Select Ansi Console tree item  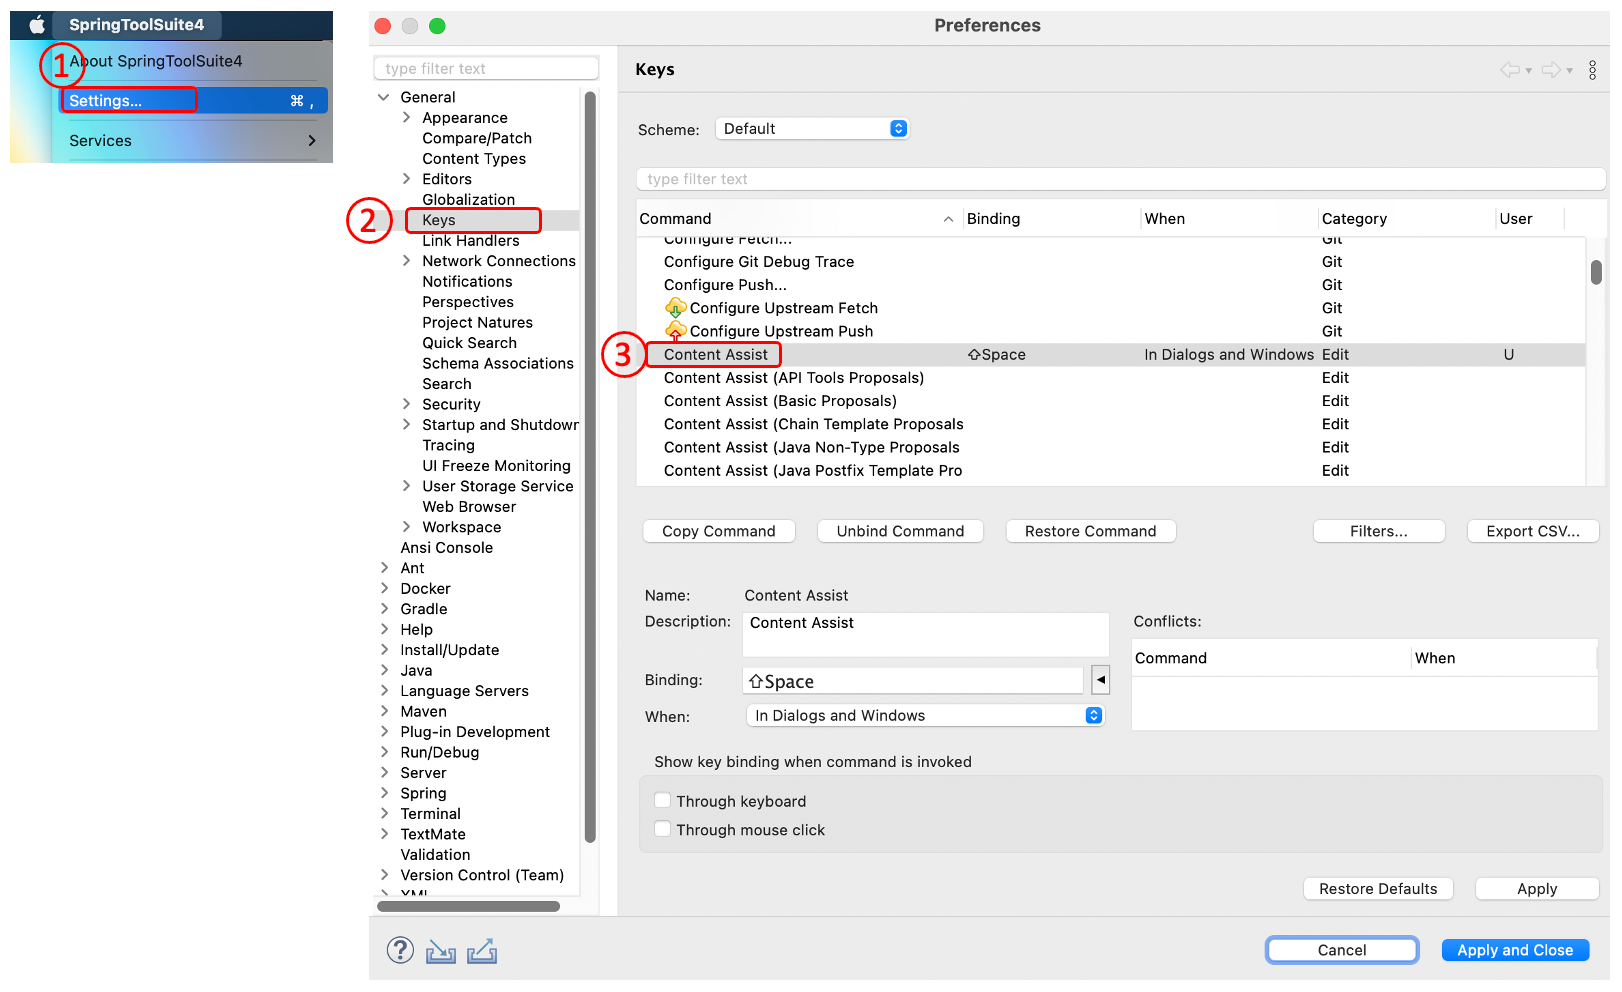coord(447,548)
